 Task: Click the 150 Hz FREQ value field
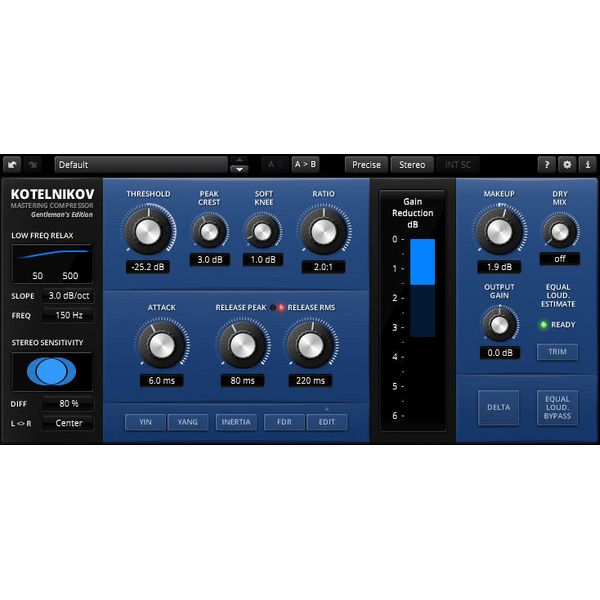point(69,315)
